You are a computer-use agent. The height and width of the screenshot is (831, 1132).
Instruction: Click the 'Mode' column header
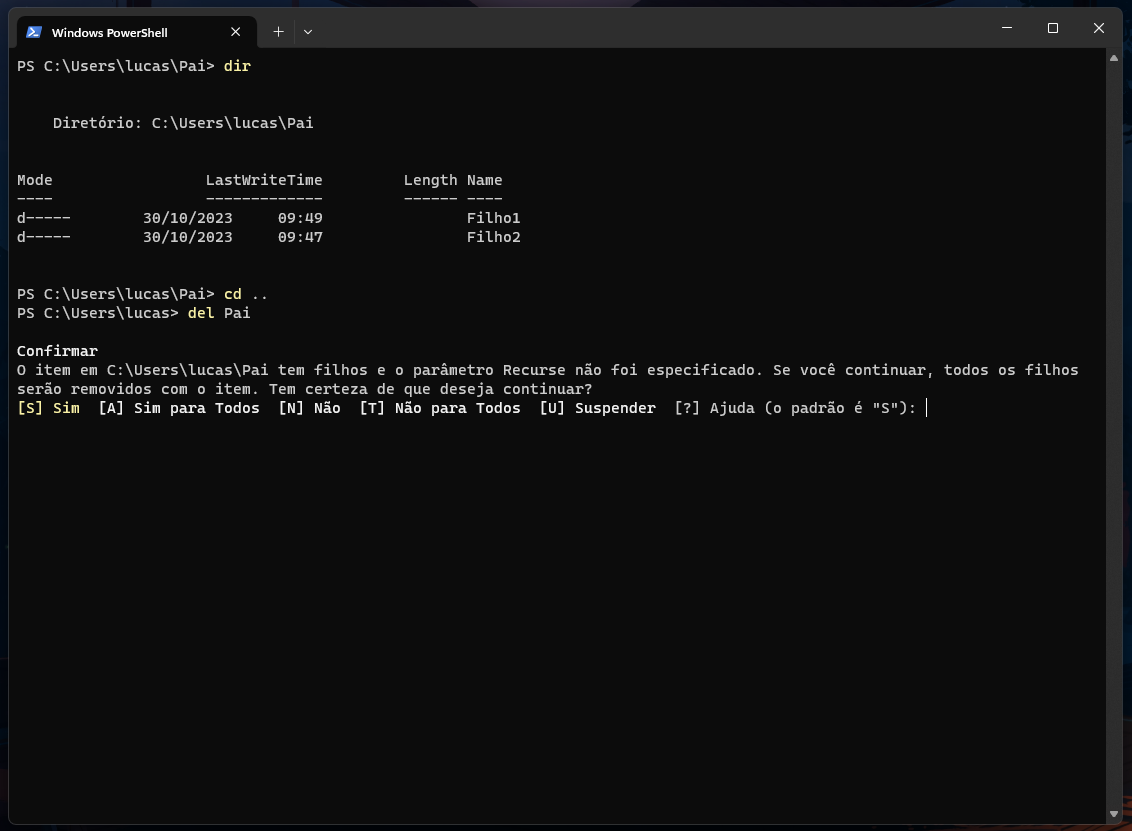coord(35,180)
